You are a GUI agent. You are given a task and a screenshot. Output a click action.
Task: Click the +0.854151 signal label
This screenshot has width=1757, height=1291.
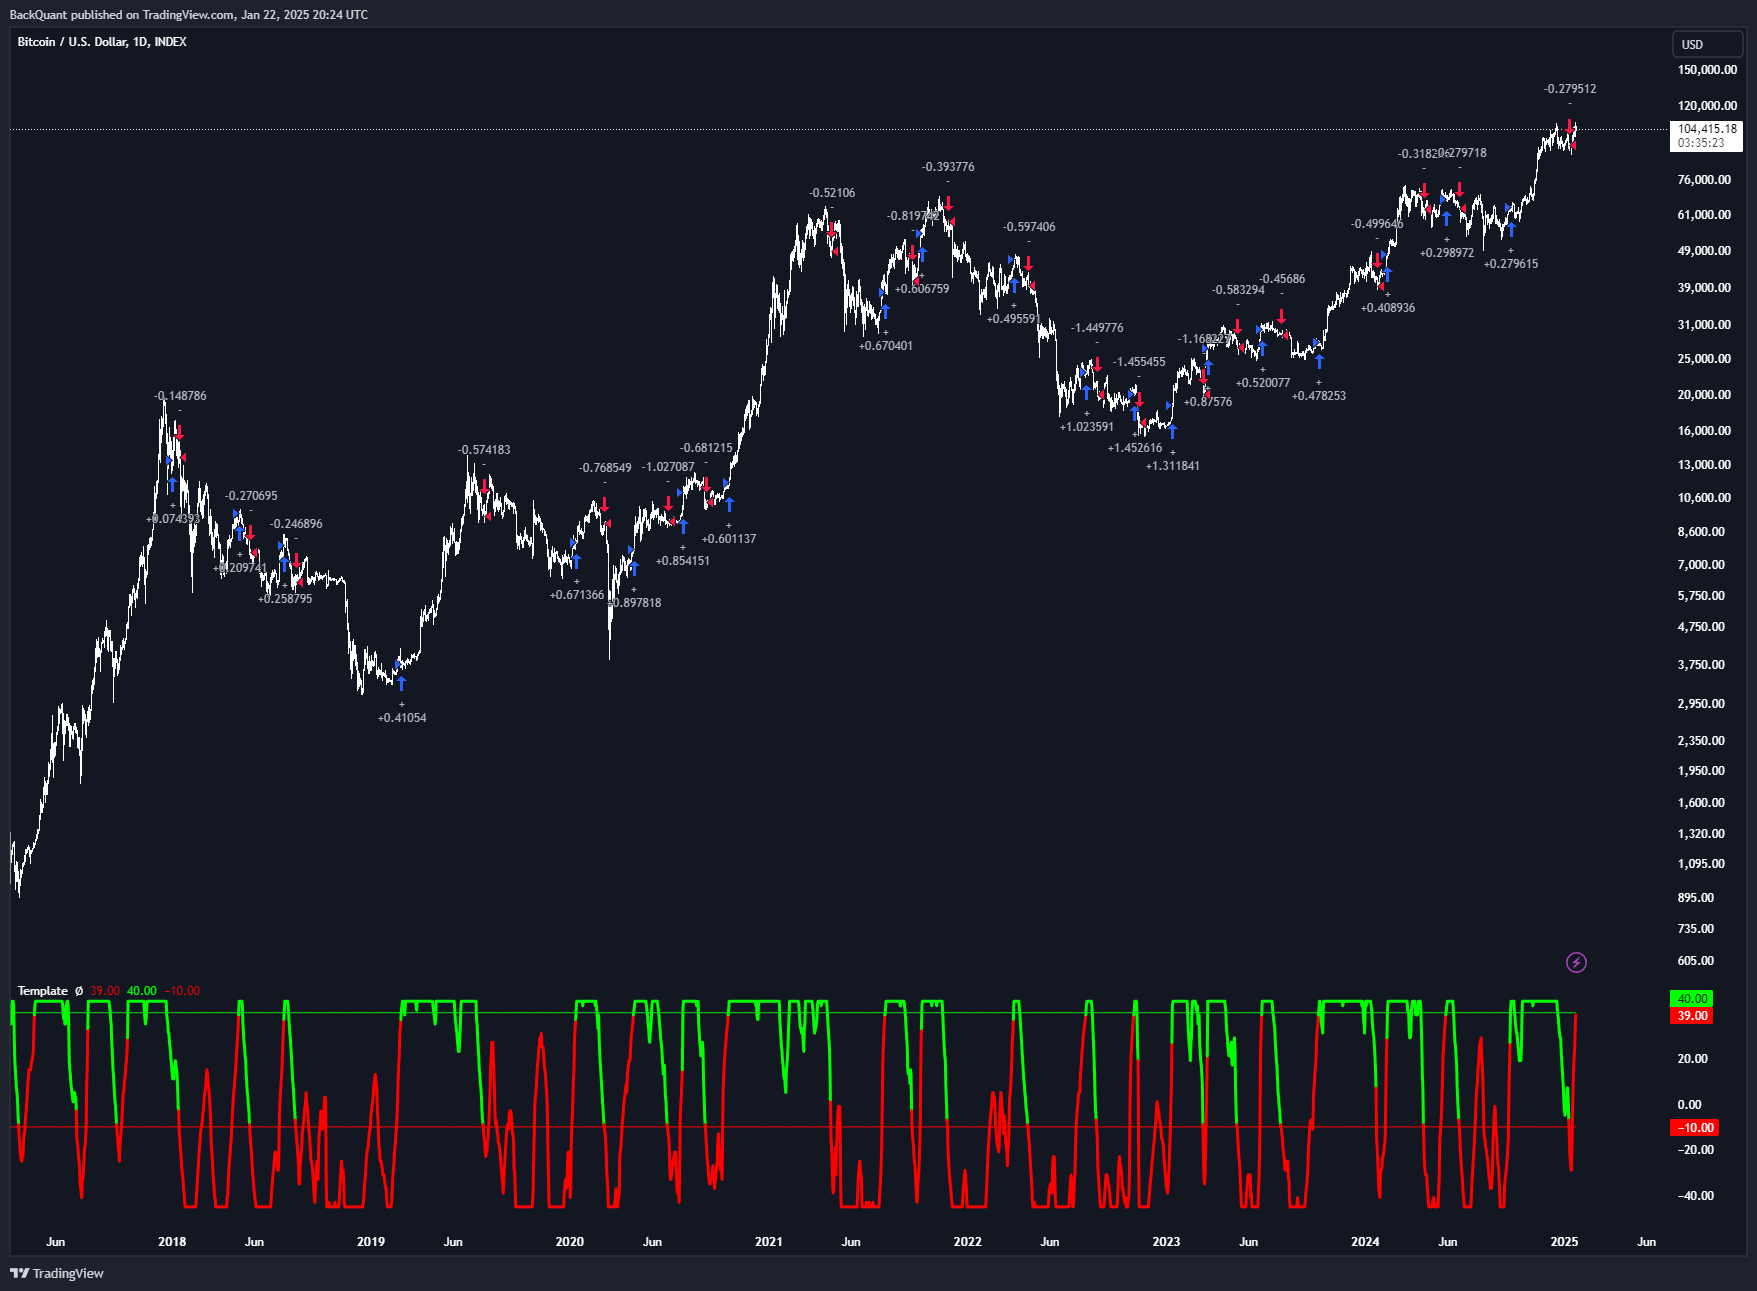pos(683,561)
